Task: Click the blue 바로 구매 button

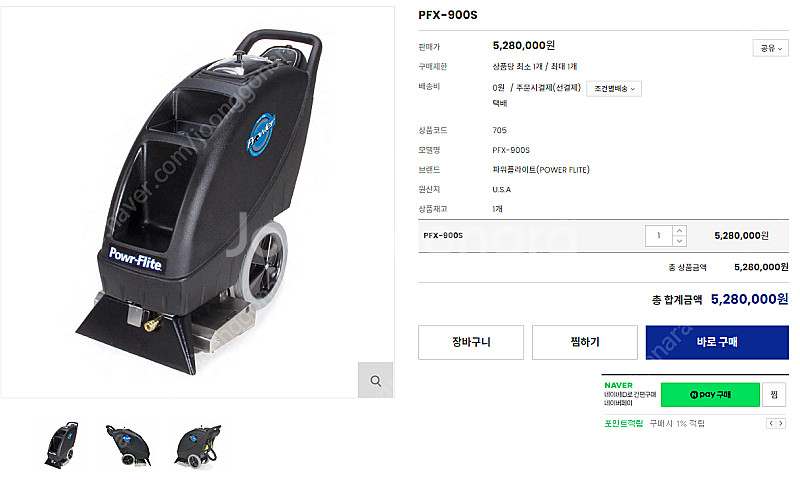Action: click(717, 342)
